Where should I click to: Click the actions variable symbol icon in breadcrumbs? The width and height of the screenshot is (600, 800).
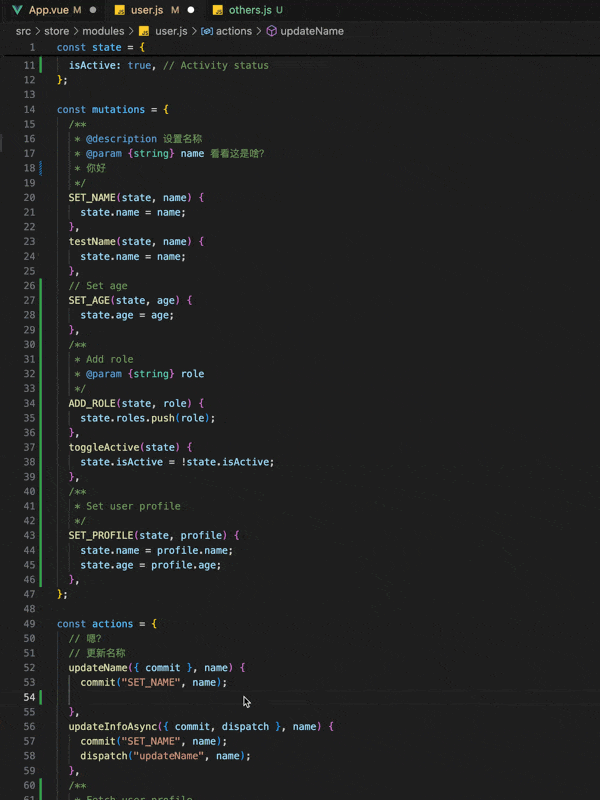click(207, 31)
